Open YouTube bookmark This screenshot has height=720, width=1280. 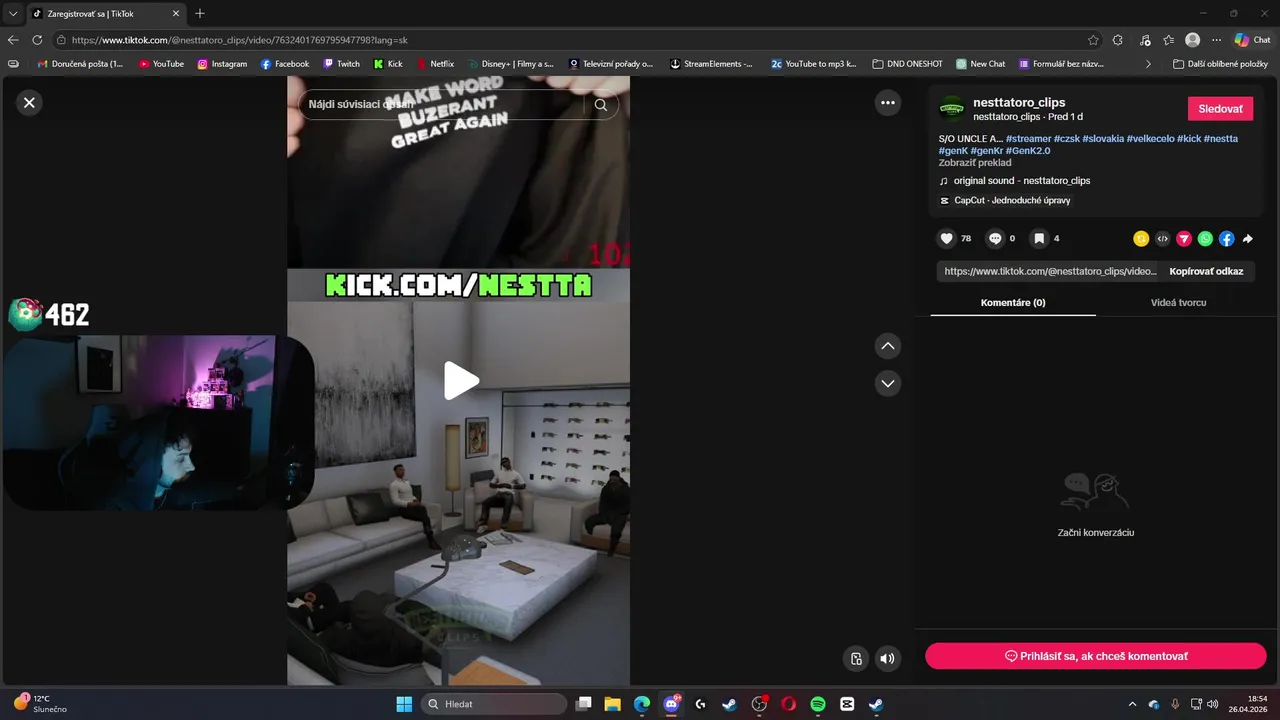pyautogui.click(x=161, y=63)
